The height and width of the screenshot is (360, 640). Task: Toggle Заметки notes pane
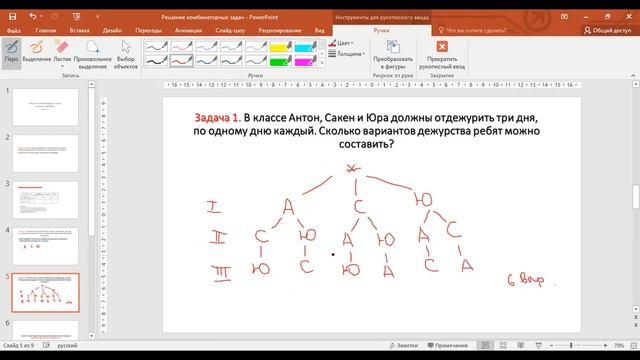tap(404, 345)
